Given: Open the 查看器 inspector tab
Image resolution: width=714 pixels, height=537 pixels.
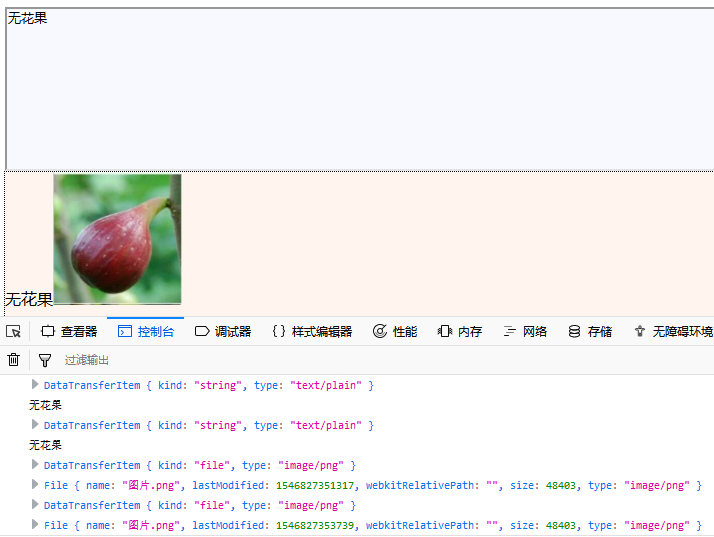Looking at the screenshot, I should 69,332.
